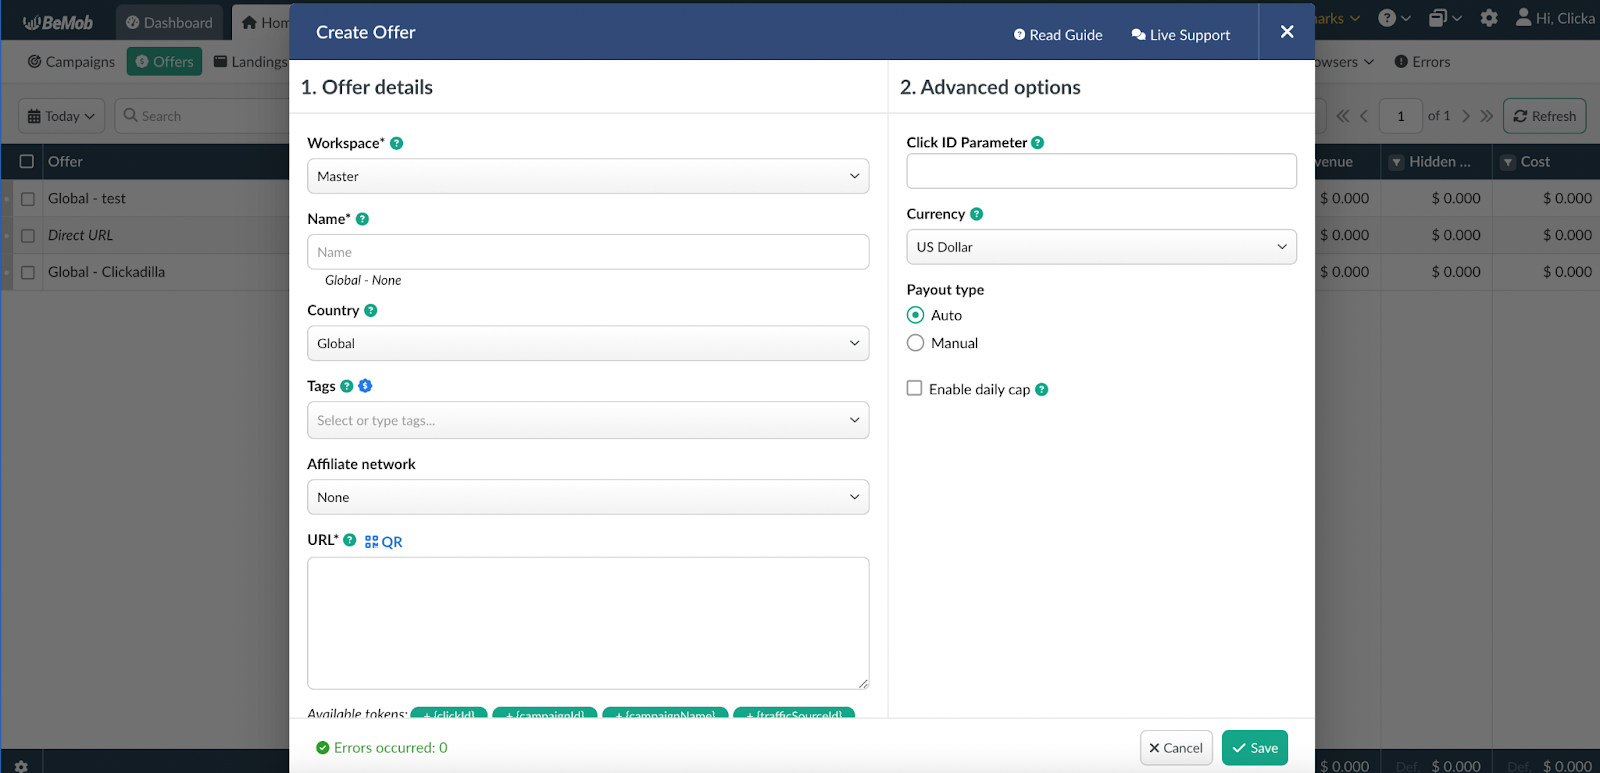This screenshot has height=773, width=1600.
Task: Click help icon next to Workspace label
Action: (396, 143)
